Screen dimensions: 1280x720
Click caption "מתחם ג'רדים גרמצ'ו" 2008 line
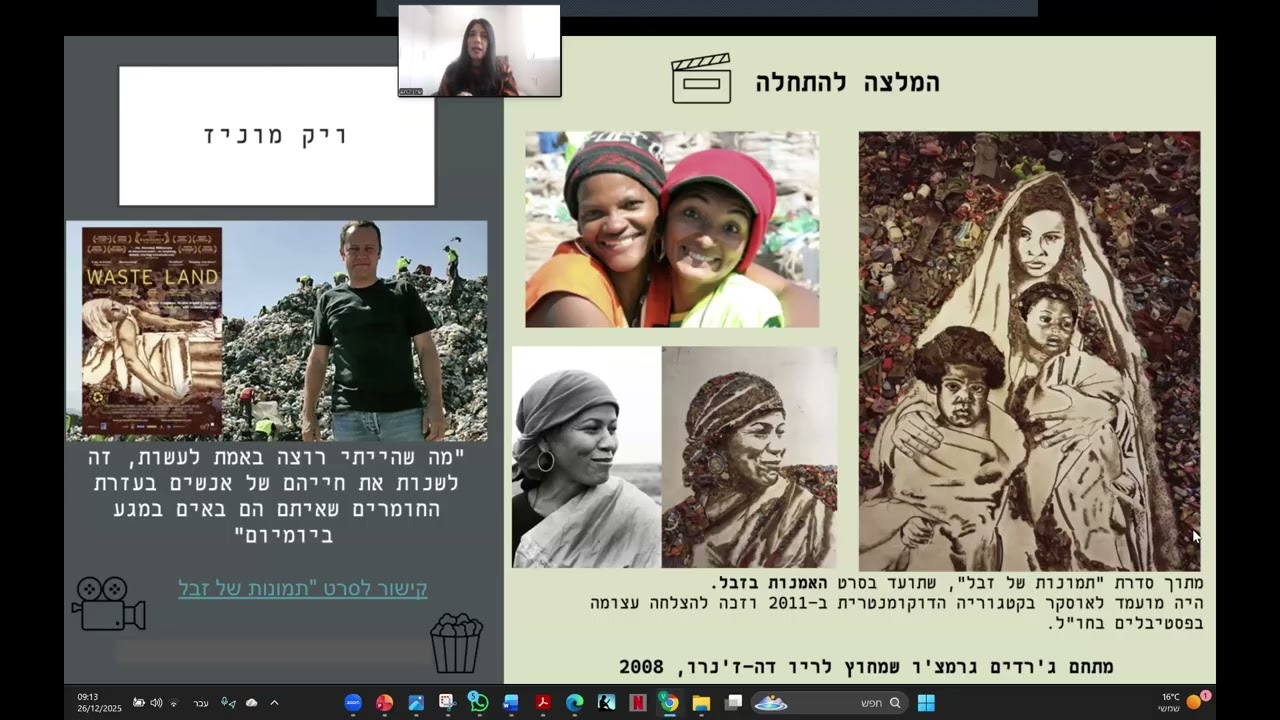pos(866,666)
